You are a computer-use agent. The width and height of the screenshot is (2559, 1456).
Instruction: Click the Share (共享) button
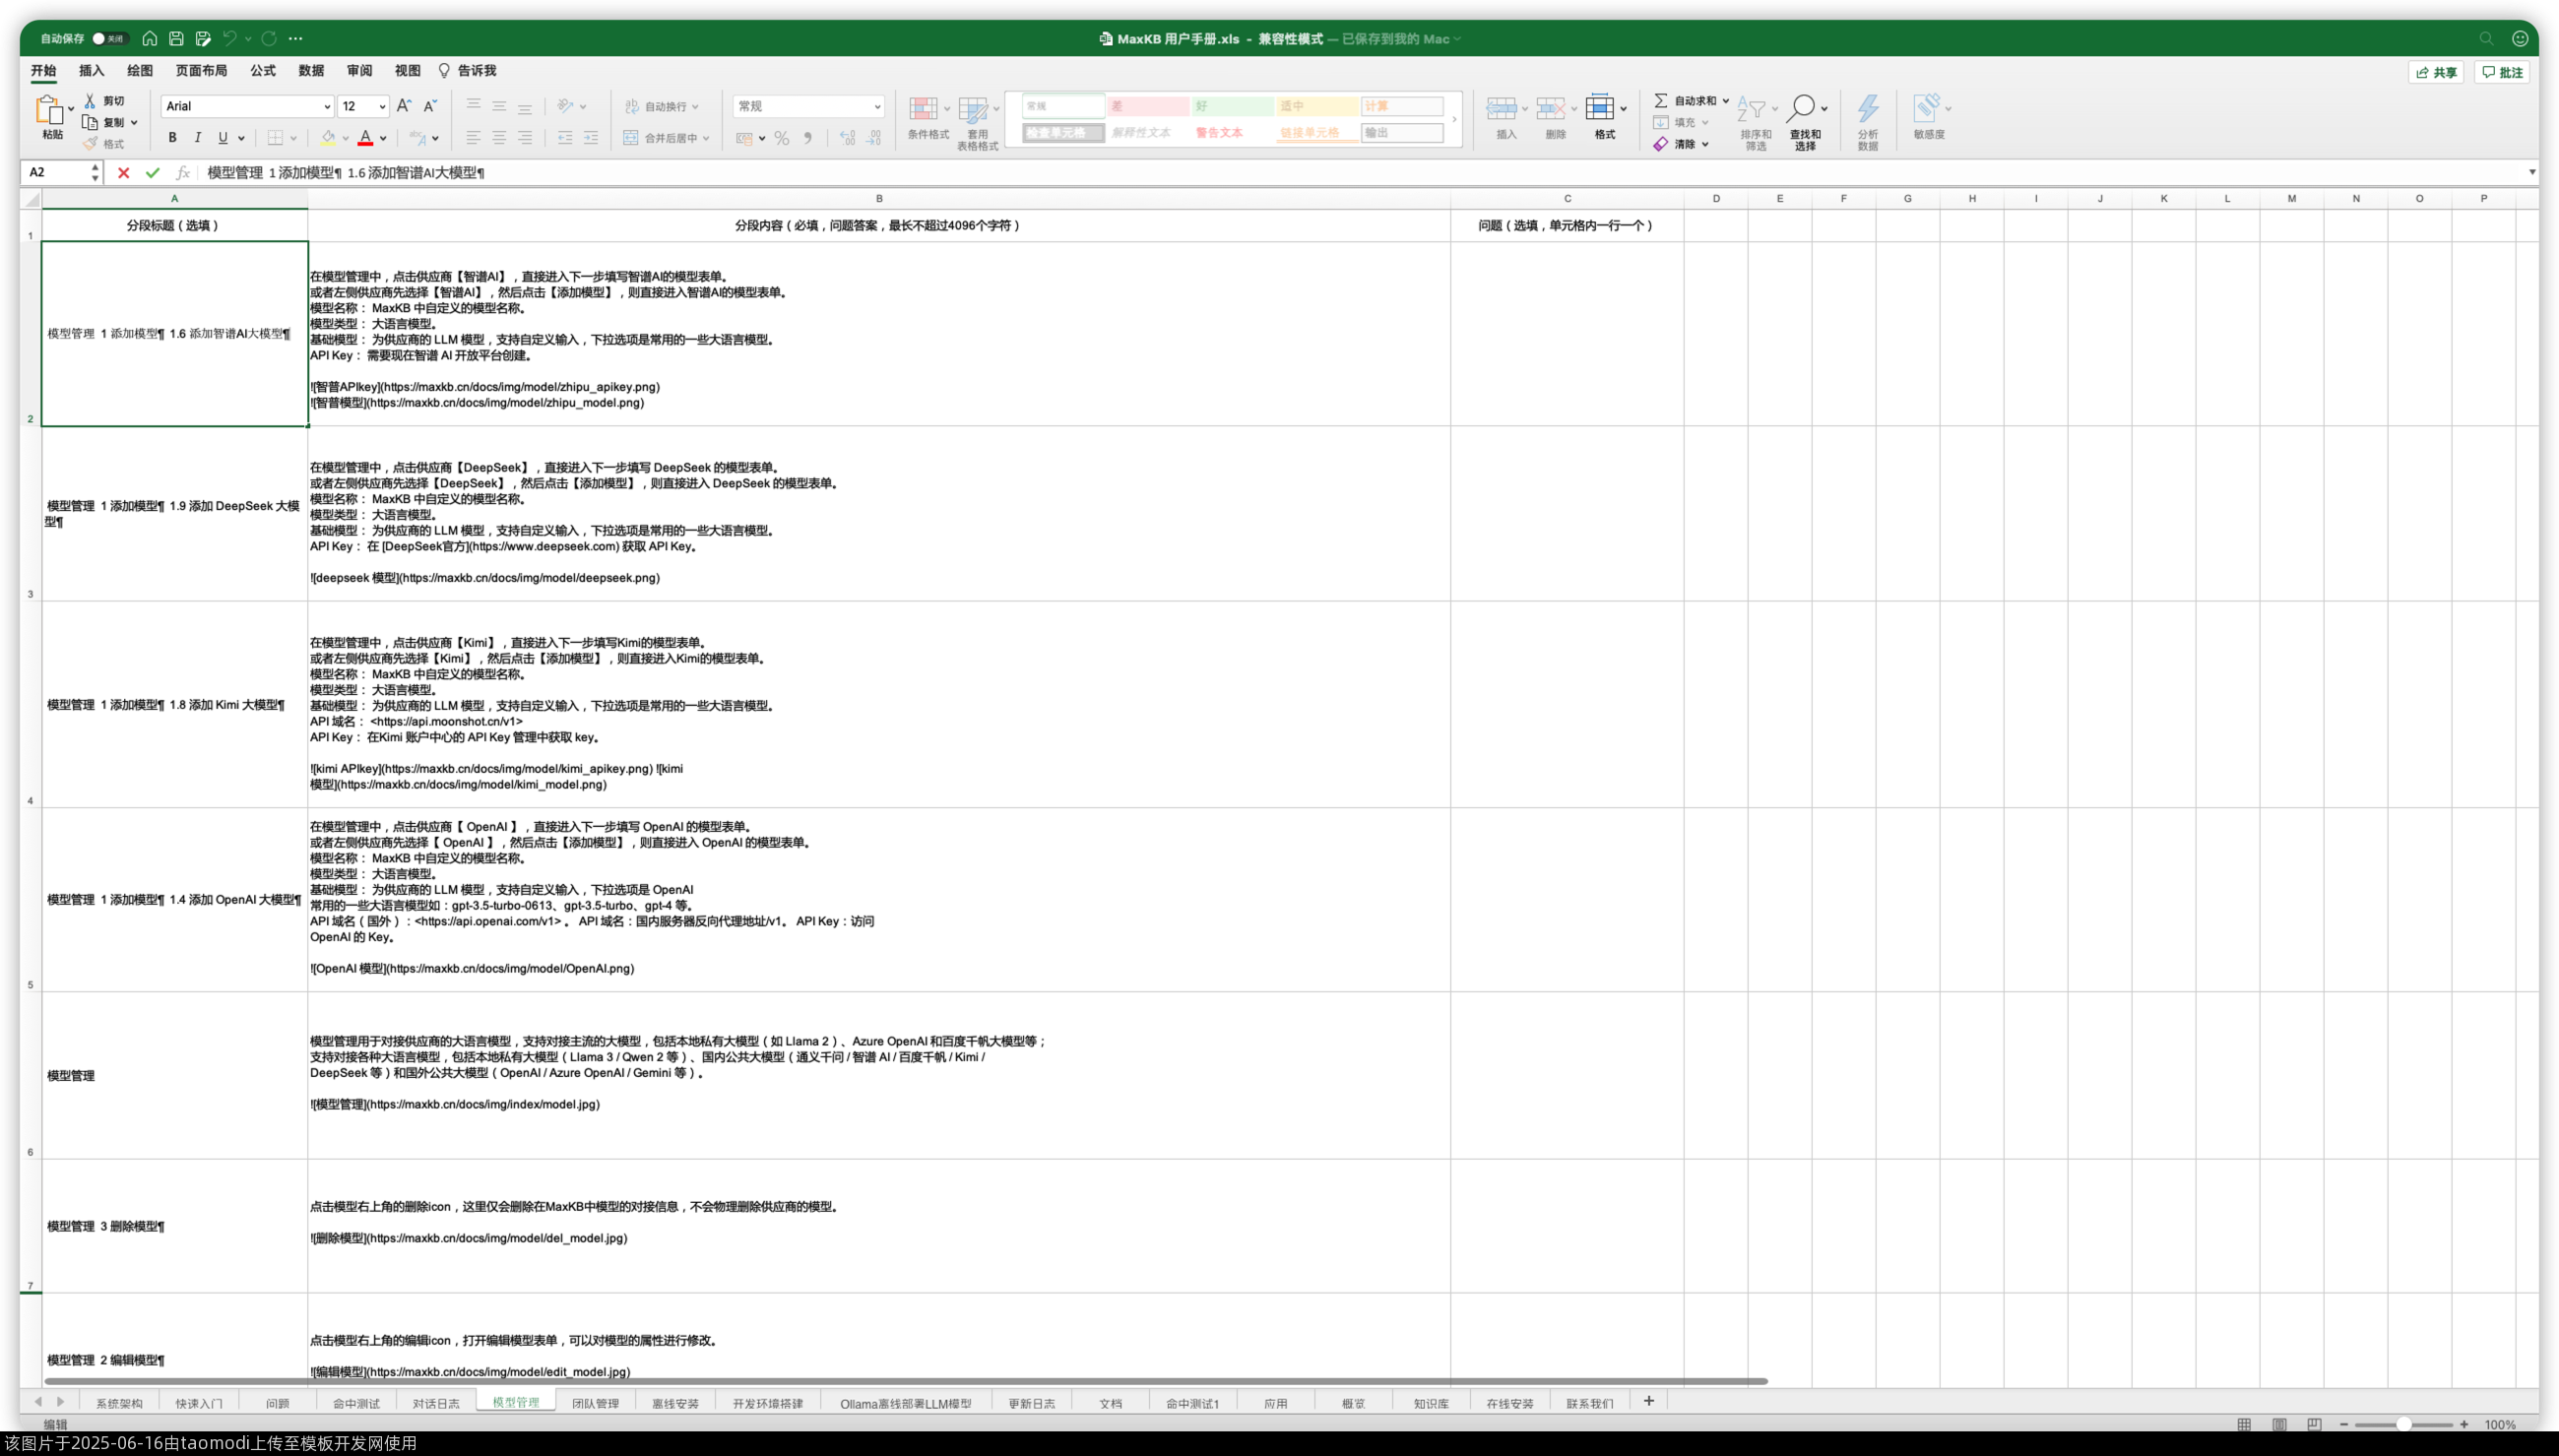coord(2435,72)
